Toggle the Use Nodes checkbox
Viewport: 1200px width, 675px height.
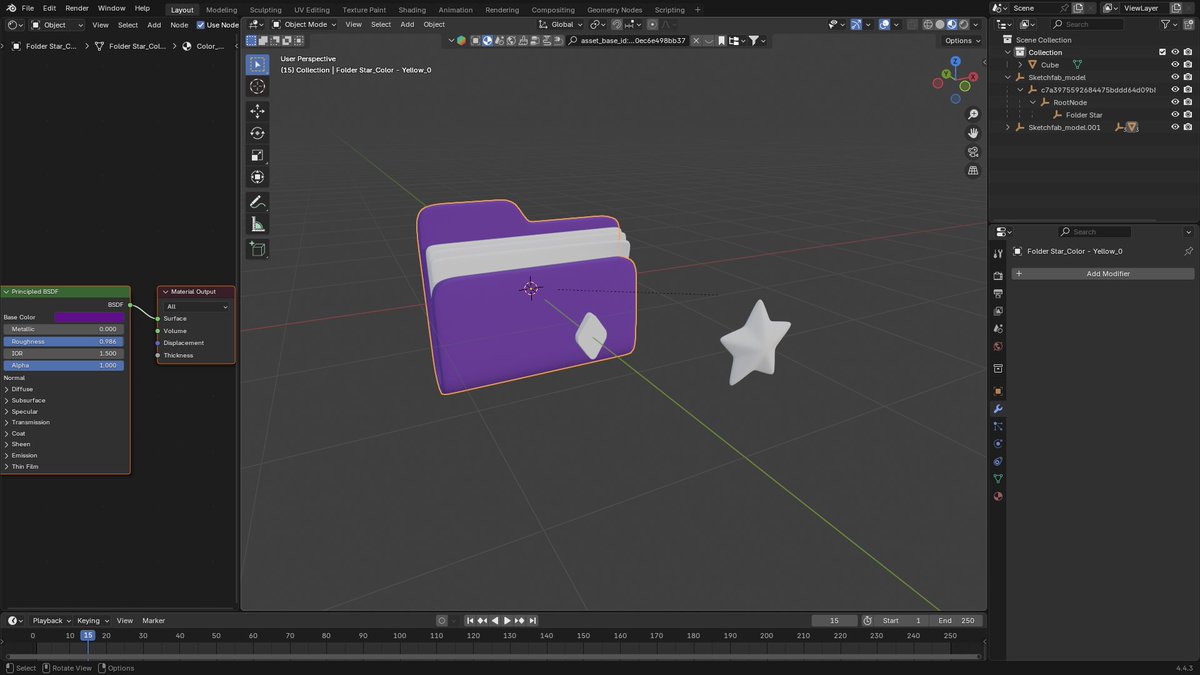tap(200, 25)
